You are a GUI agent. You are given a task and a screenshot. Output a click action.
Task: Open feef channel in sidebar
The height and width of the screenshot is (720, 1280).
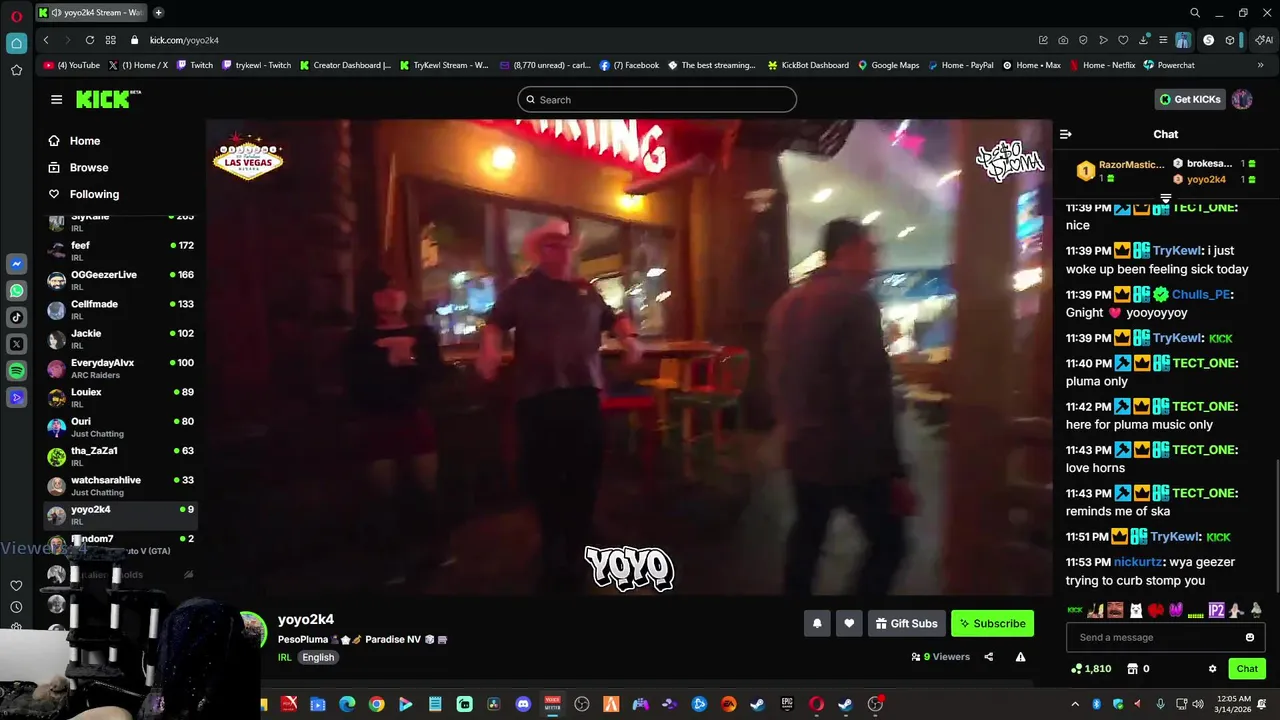tap(120, 250)
